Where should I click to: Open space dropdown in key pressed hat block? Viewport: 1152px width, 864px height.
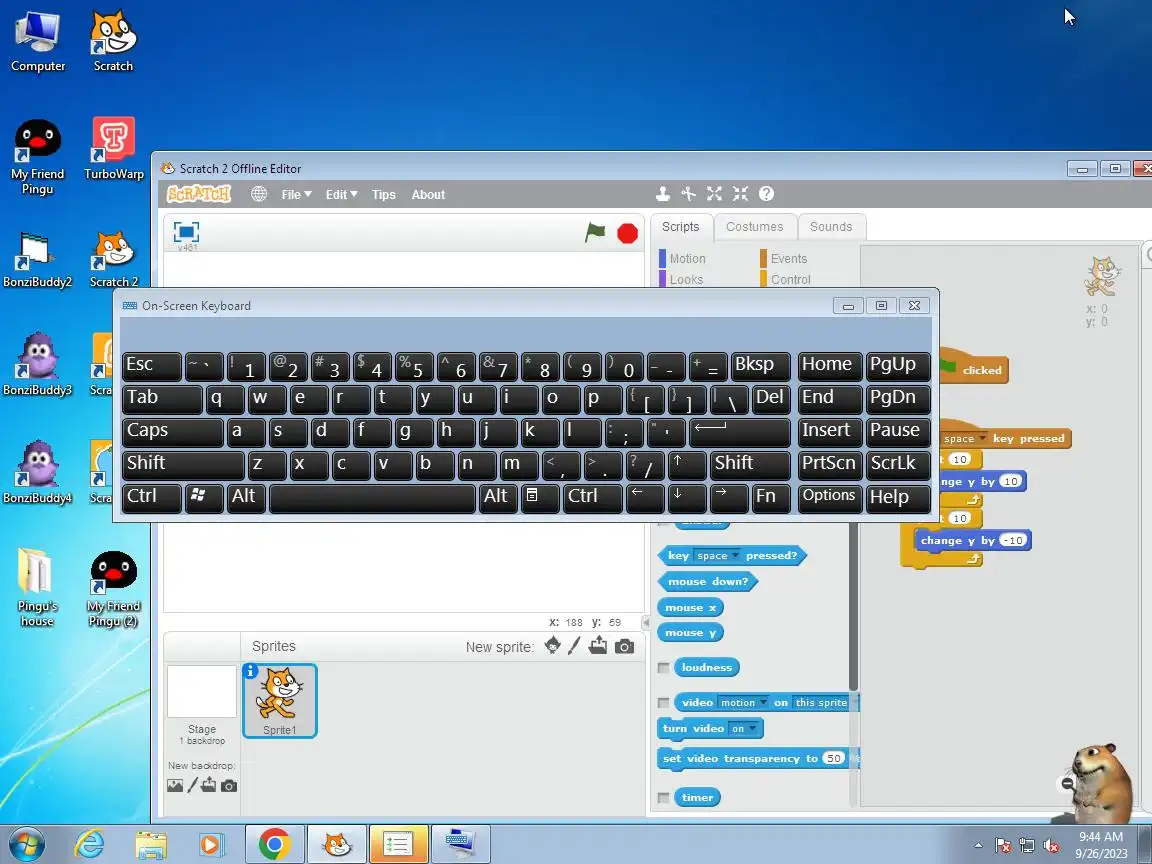coord(965,439)
